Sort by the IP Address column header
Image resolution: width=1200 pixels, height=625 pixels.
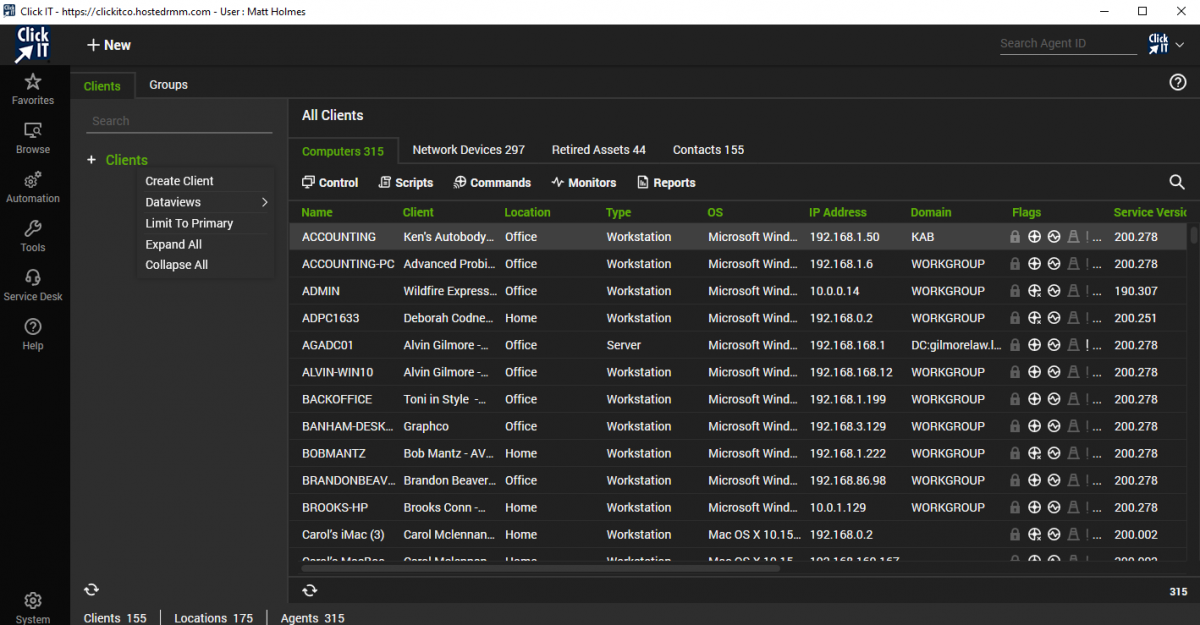coord(838,212)
